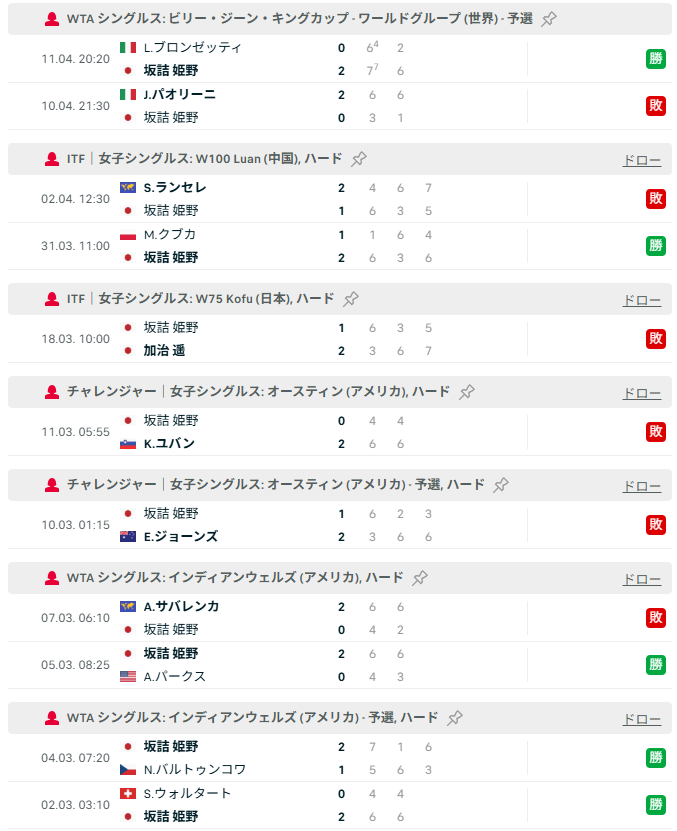Screen dimensions: 677x831
Task: Click the 敗 badge for the A.サバレンカ match
Action: point(656,618)
